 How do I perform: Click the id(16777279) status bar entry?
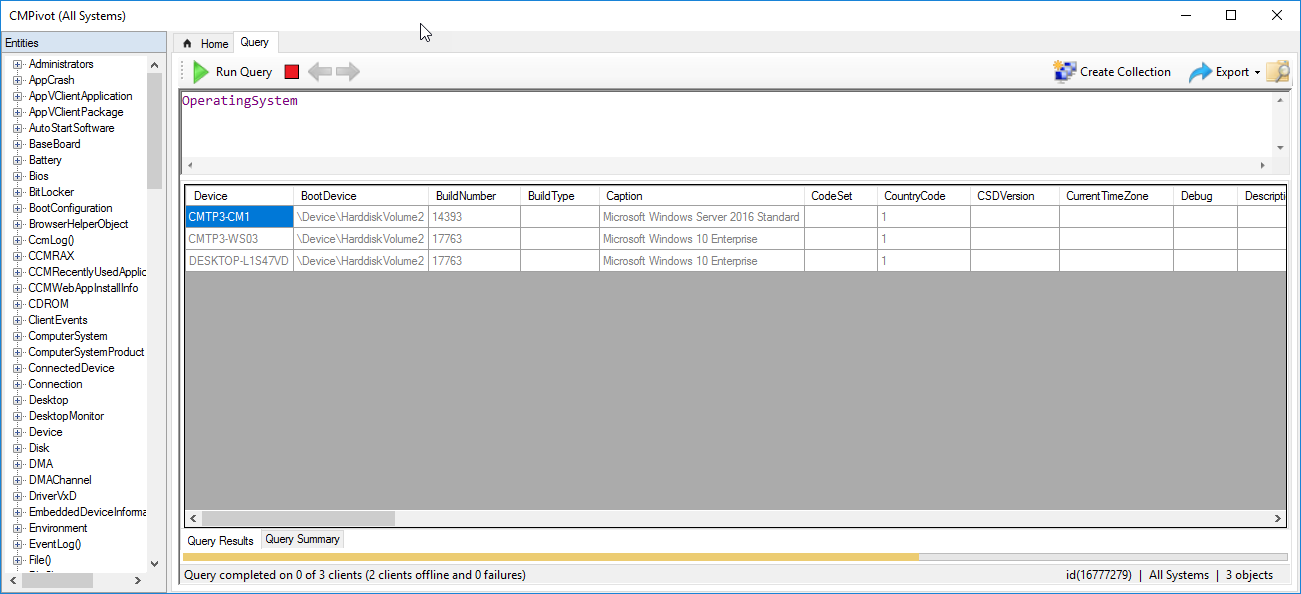tap(1099, 575)
